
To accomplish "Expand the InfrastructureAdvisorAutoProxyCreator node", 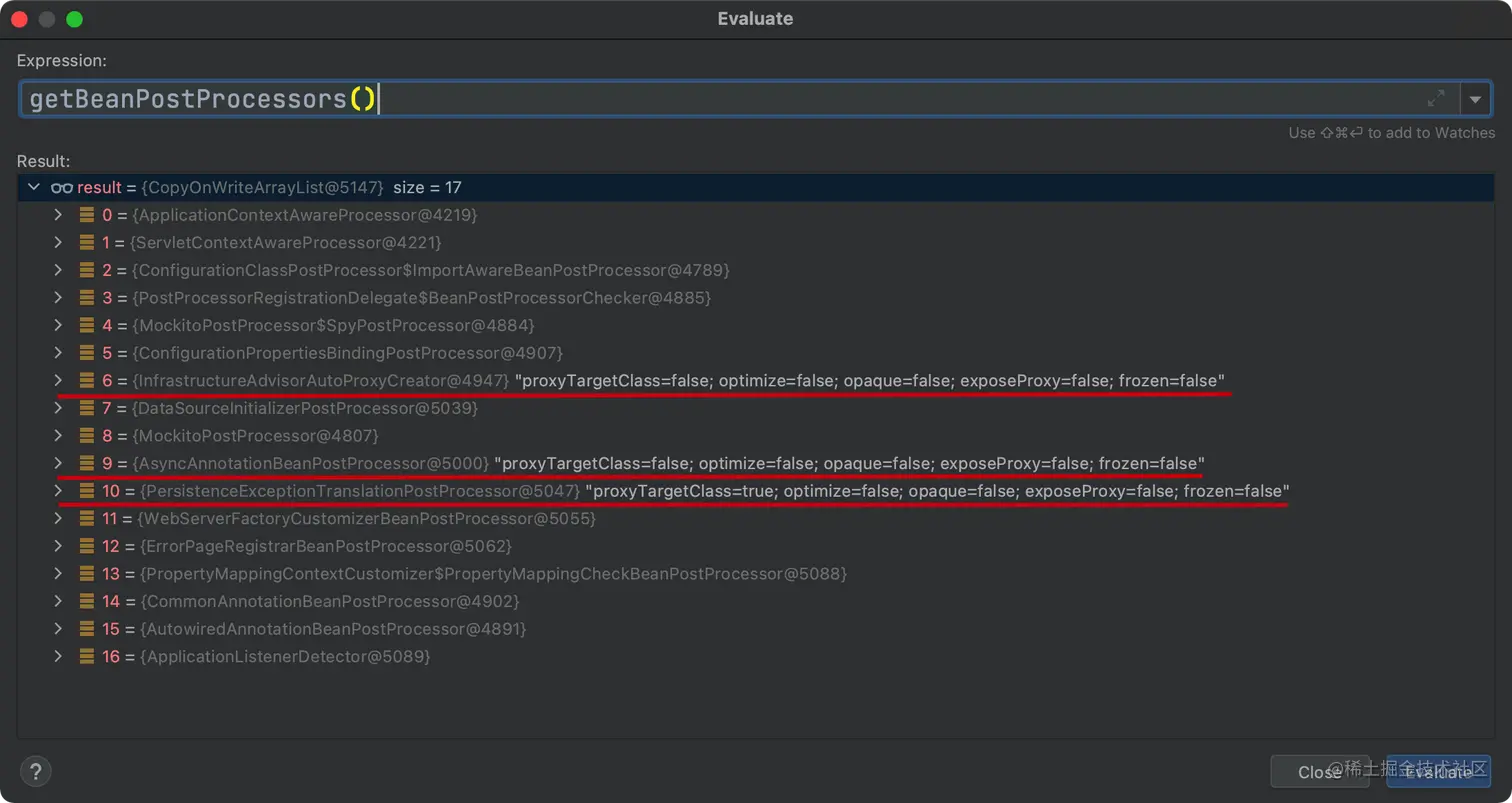I will pos(58,380).
